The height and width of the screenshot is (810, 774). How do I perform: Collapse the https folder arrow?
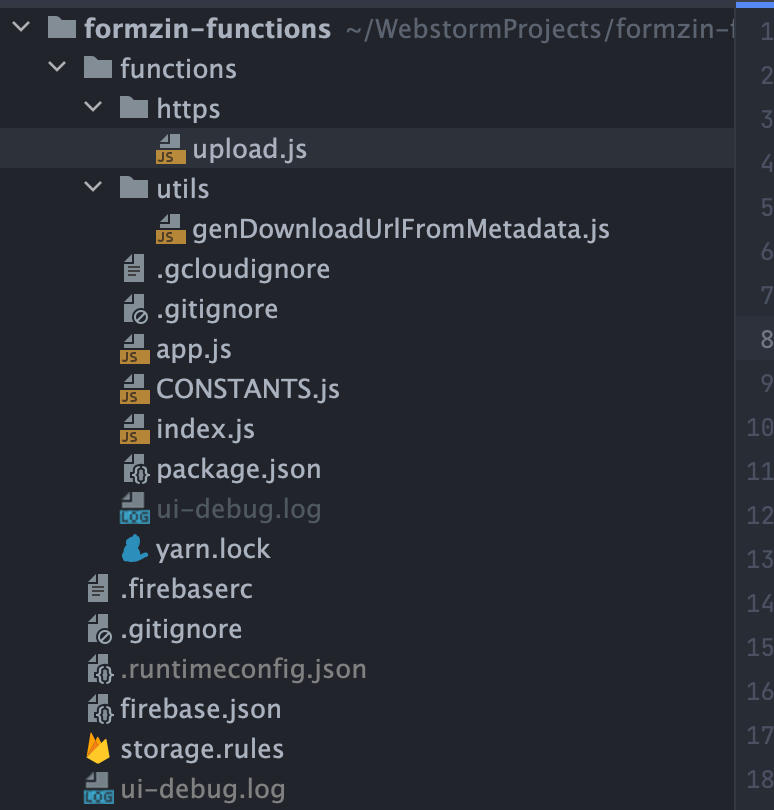tap(94, 108)
